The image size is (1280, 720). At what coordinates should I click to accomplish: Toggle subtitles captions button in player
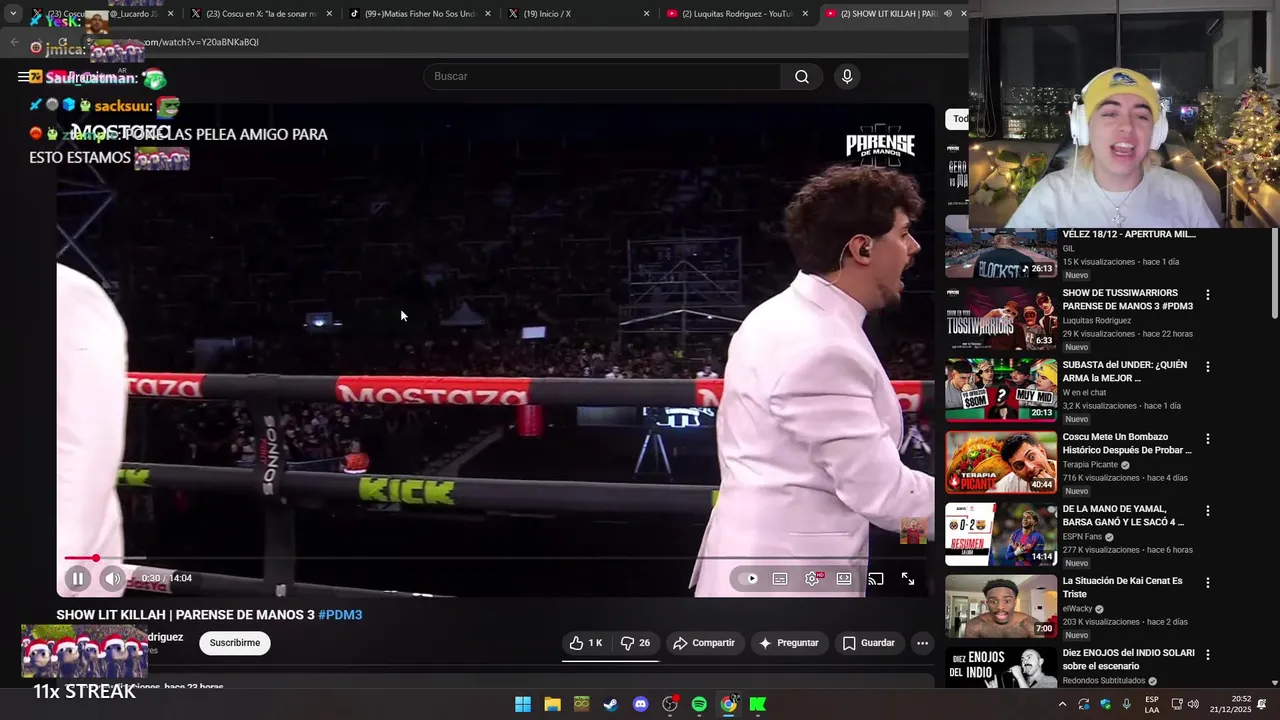[x=780, y=578]
